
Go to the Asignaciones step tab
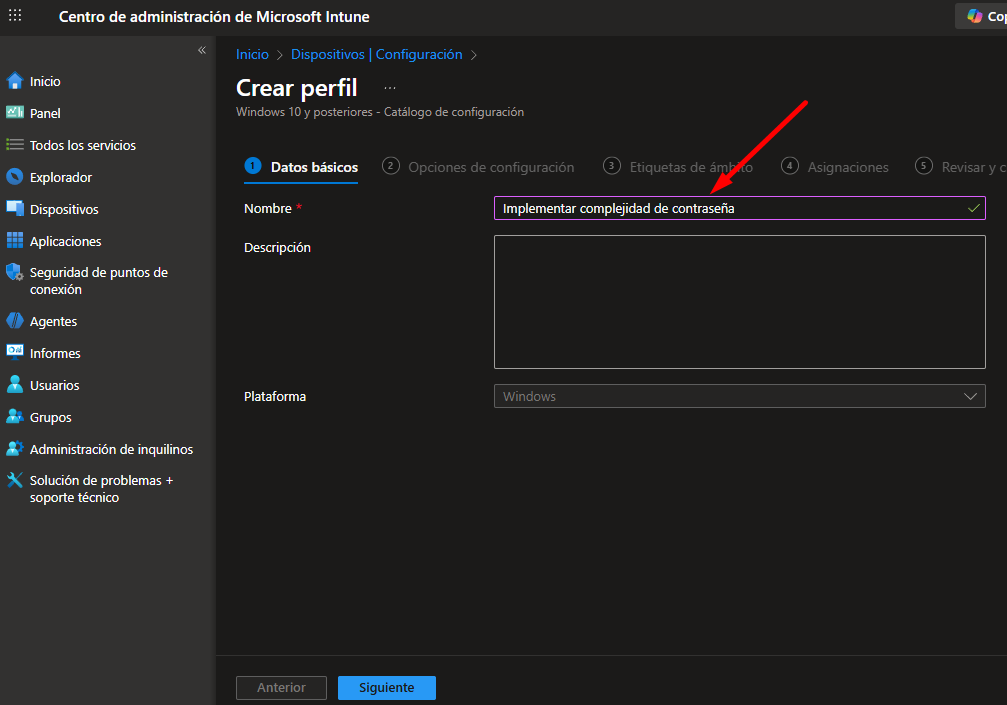[x=847, y=167]
